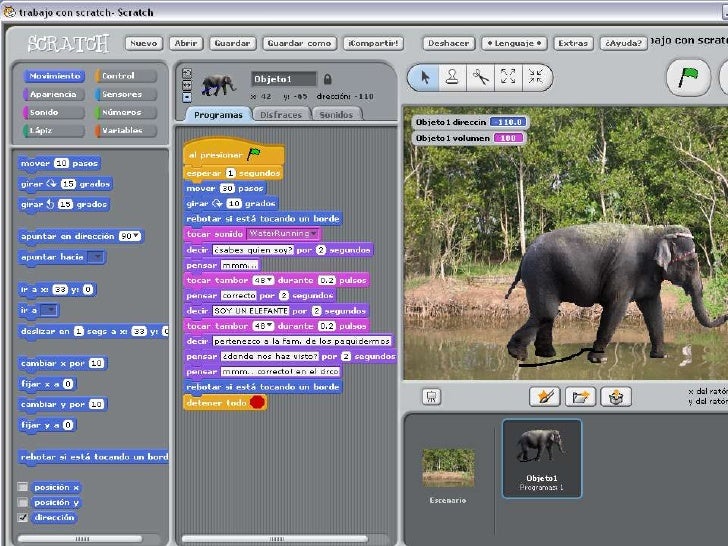Screen dimensions: 728x546
Task: Open the Sonidos tab
Action: pyautogui.click(x=336, y=115)
